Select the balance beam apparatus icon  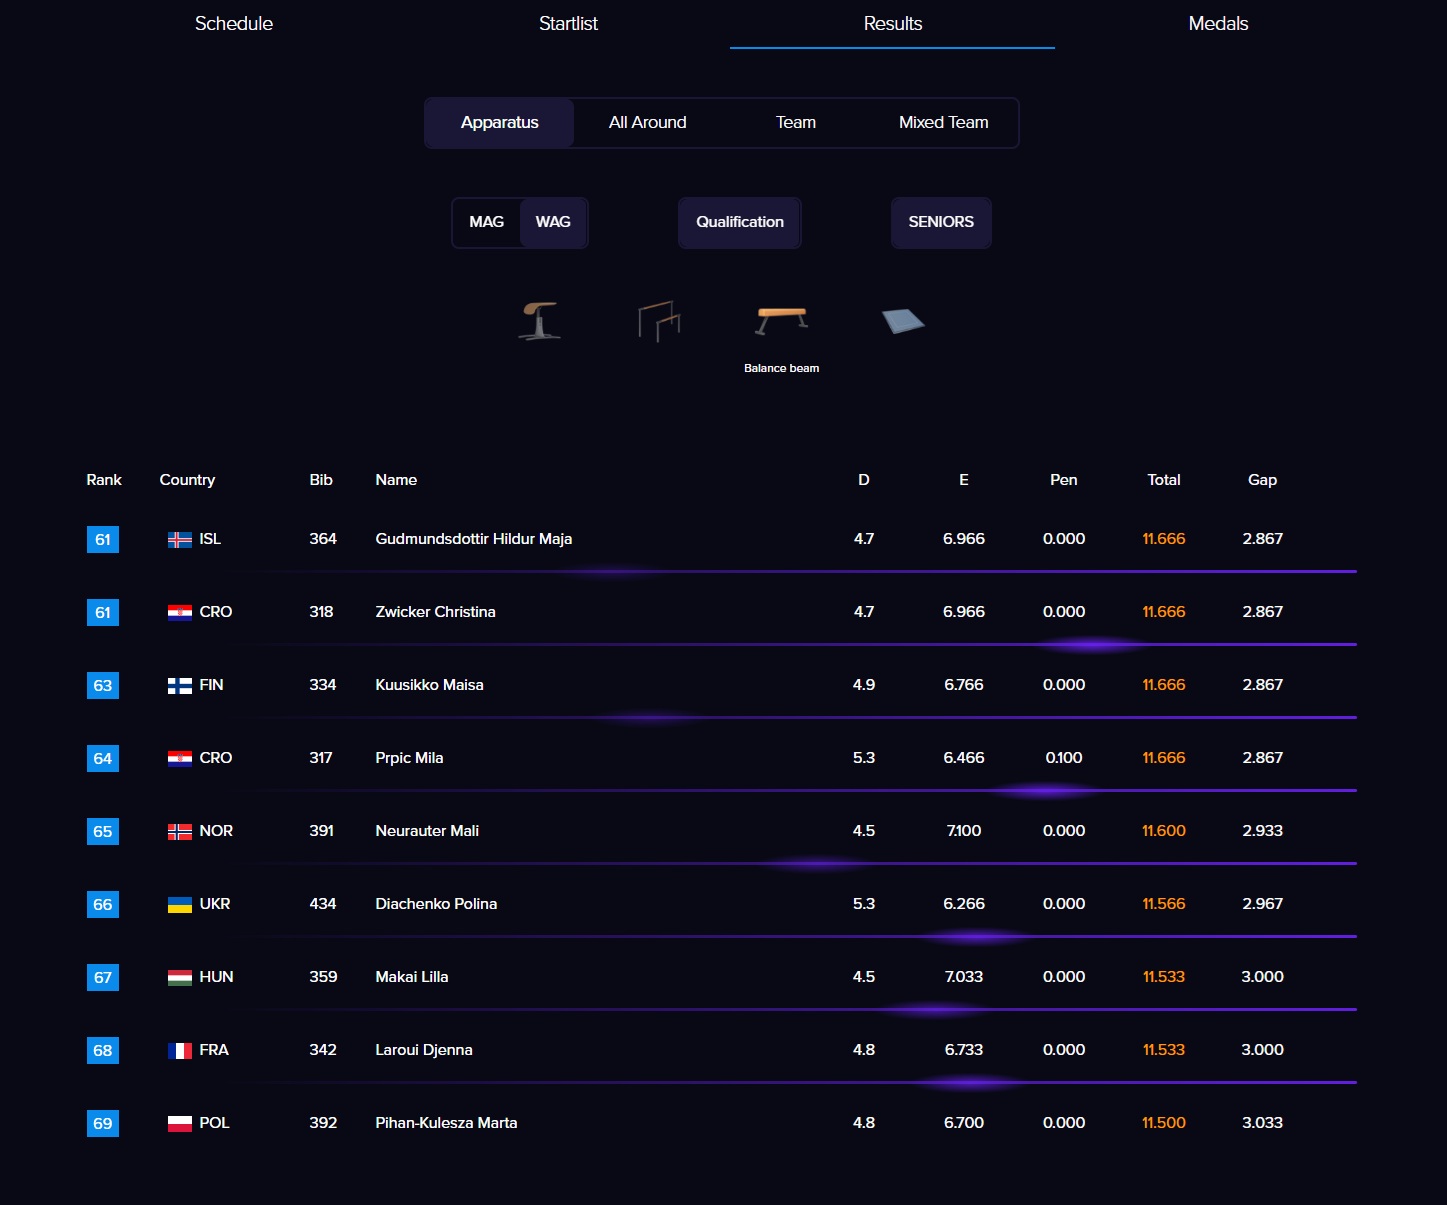[781, 321]
